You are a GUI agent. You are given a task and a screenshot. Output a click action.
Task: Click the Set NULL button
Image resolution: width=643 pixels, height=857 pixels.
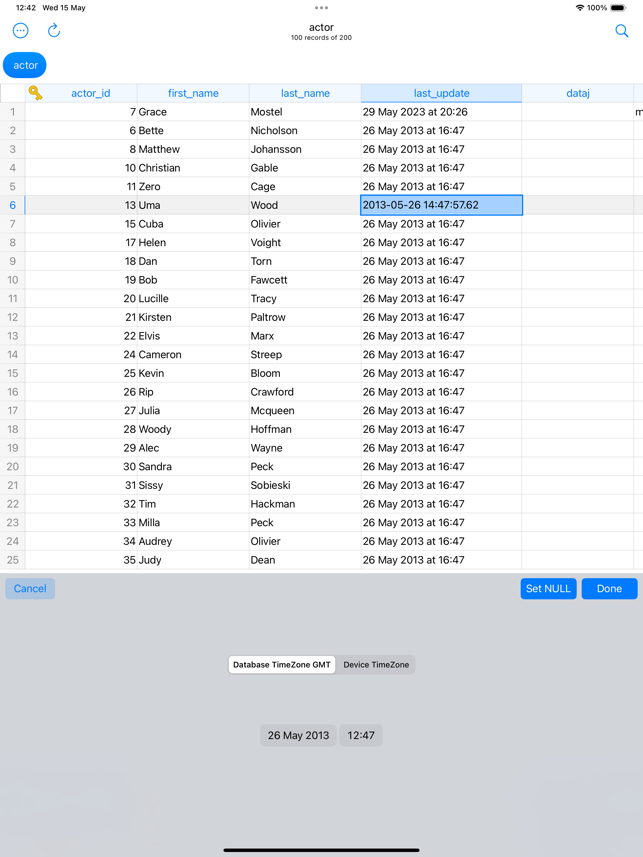pyautogui.click(x=548, y=589)
